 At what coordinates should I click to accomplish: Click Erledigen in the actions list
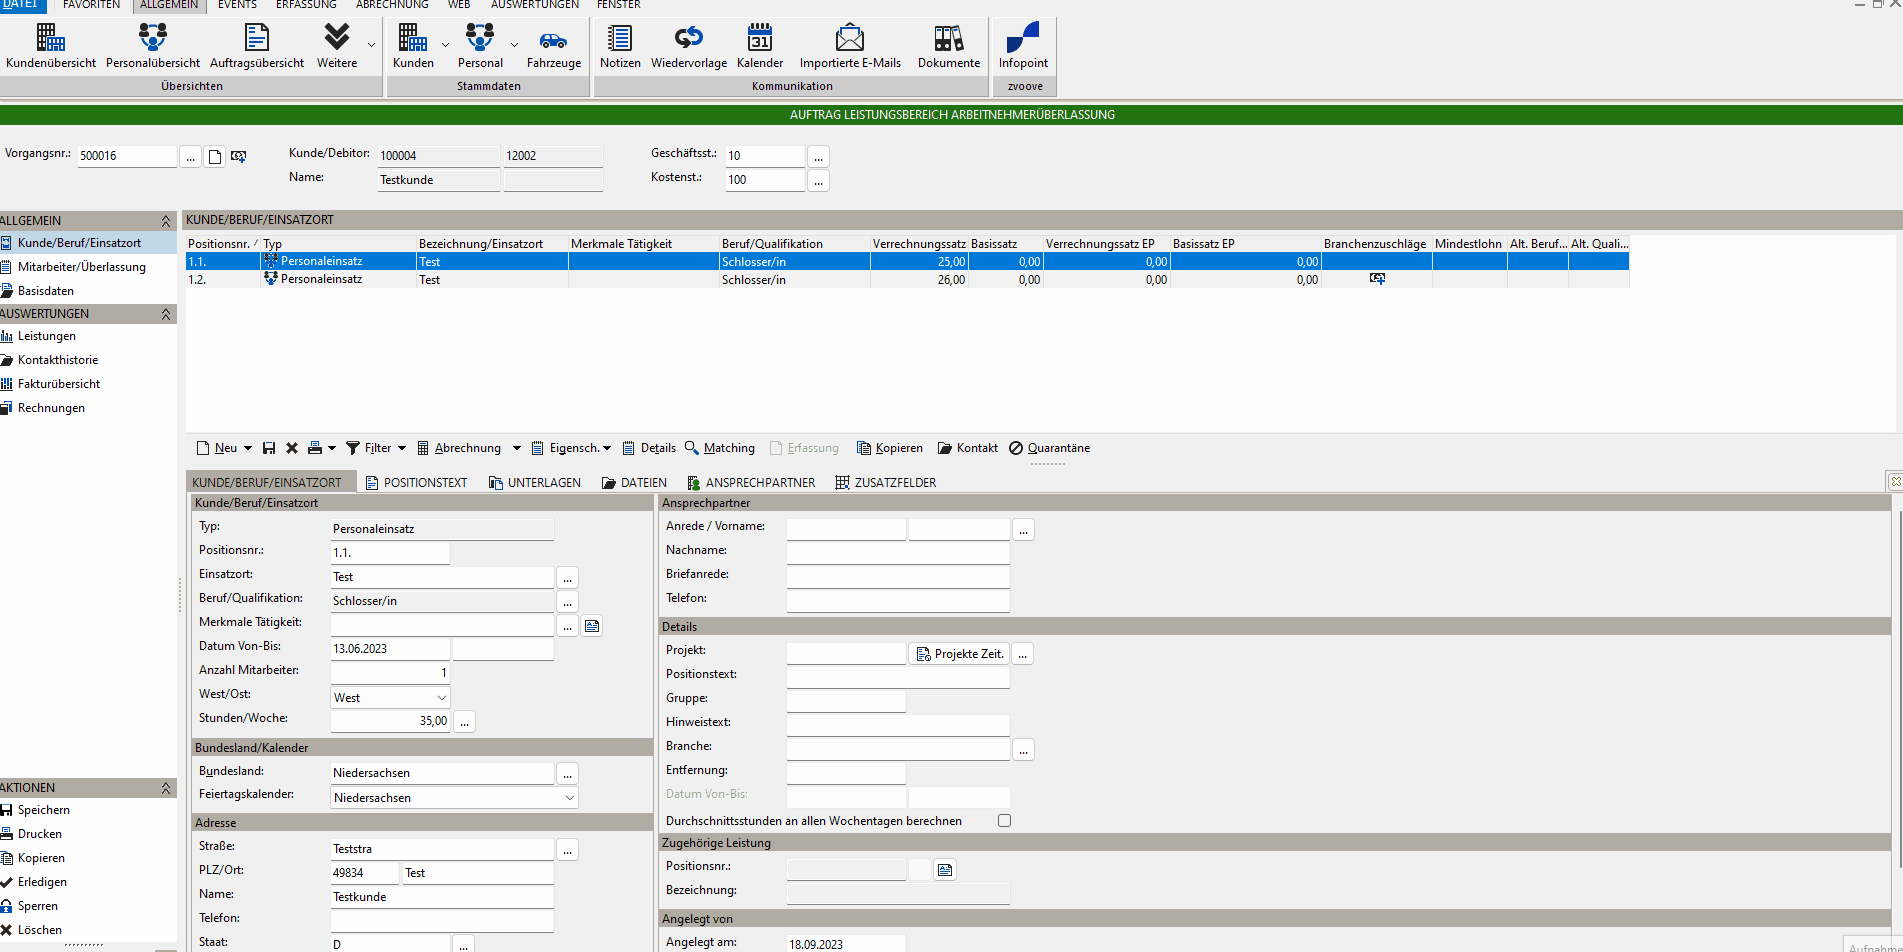[x=42, y=882]
